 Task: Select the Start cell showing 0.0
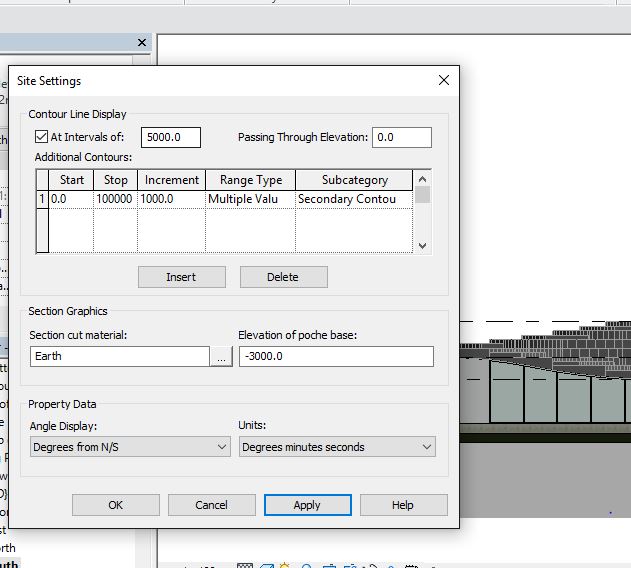(71, 199)
